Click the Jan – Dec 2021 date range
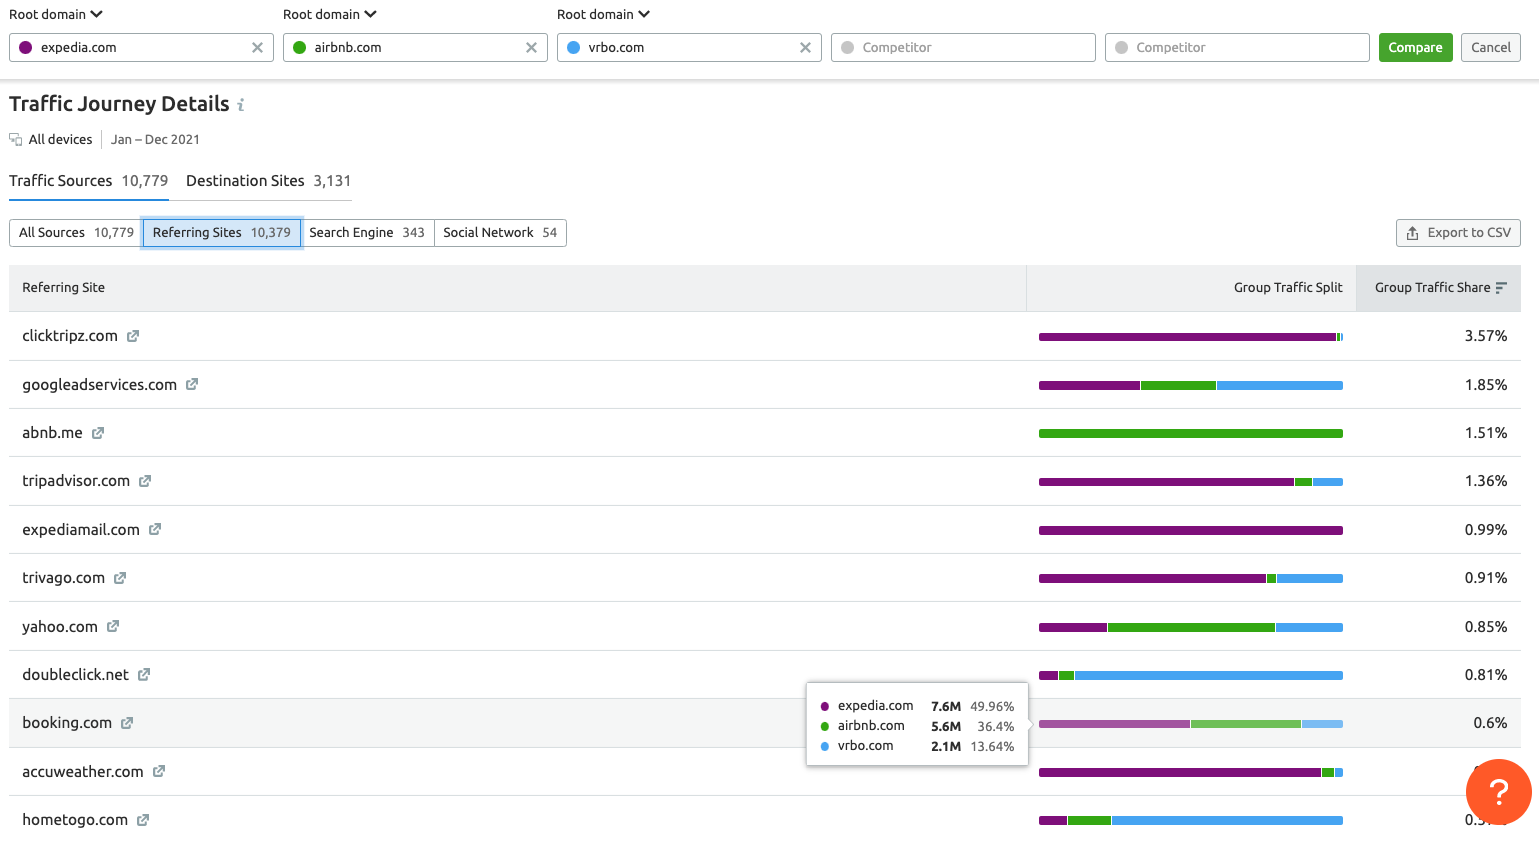Screen dimensions: 1539x842 pos(155,140)
